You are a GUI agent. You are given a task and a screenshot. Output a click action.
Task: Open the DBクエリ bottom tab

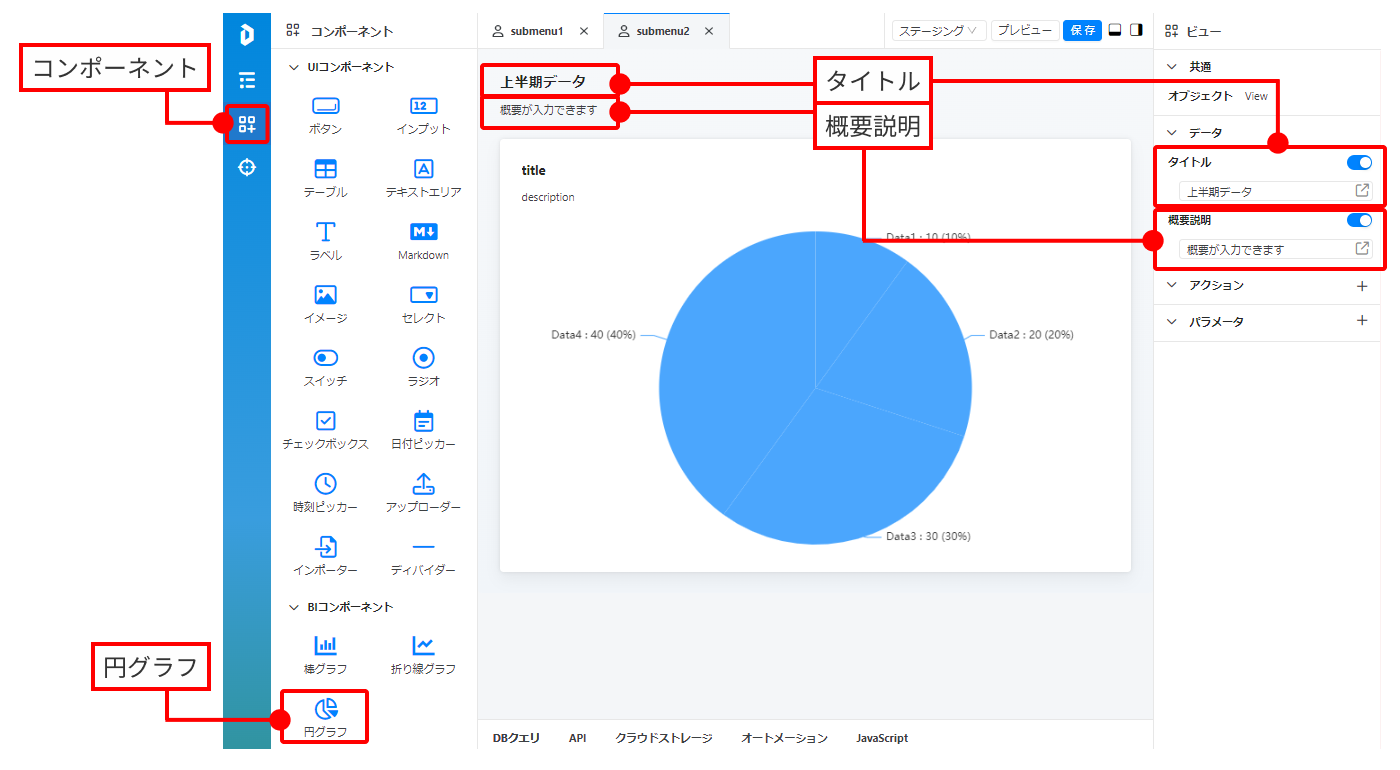pyautogui.click(x=516, y=738)
